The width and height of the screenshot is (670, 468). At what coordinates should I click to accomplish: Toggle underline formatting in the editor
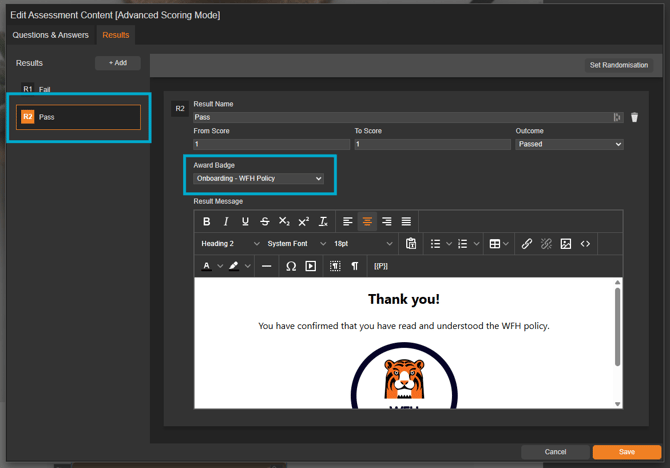coord(245,221)
